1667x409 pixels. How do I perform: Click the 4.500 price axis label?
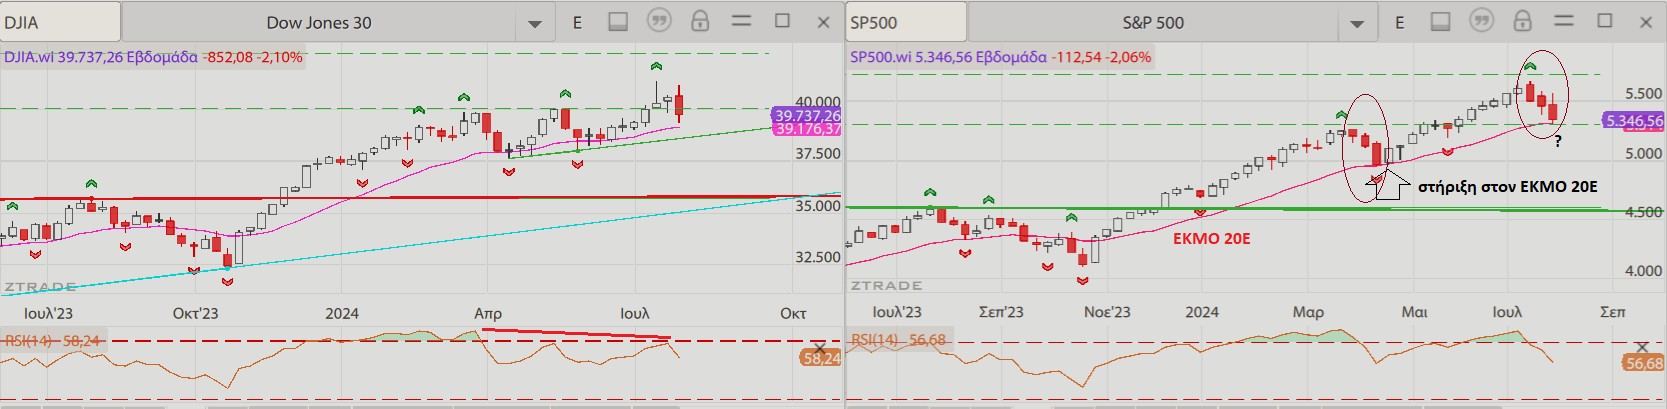[1644, 212]
